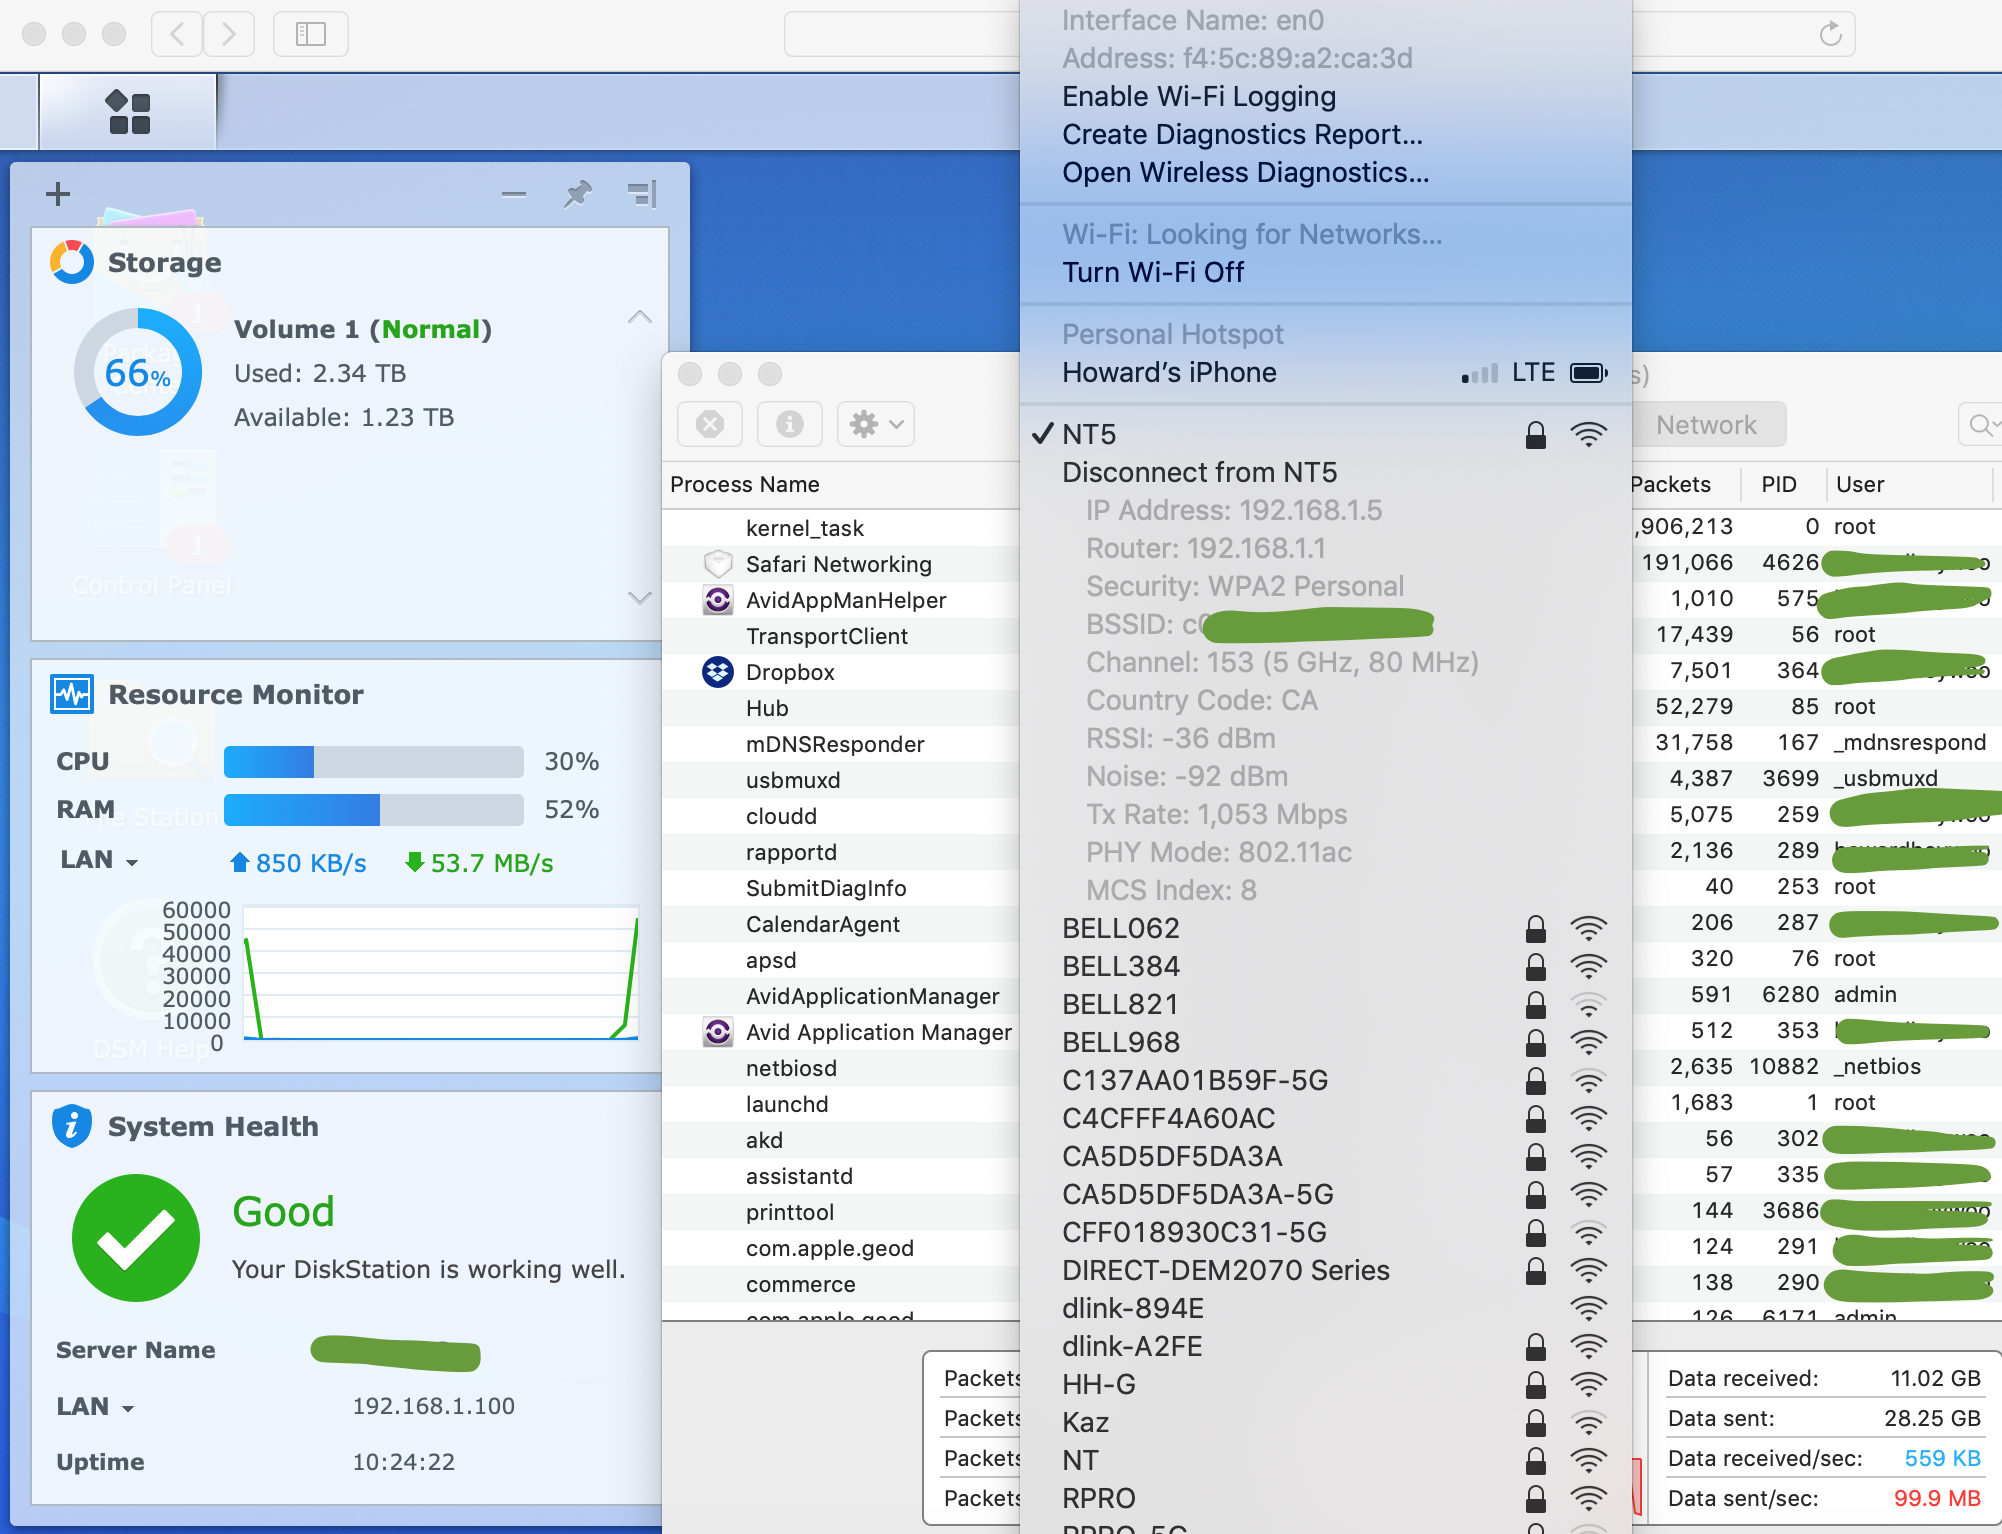Toggle the Safari sidebar button
Image resolution: width=2002 pixels, height=1534 pixels.
coord(311,34)
